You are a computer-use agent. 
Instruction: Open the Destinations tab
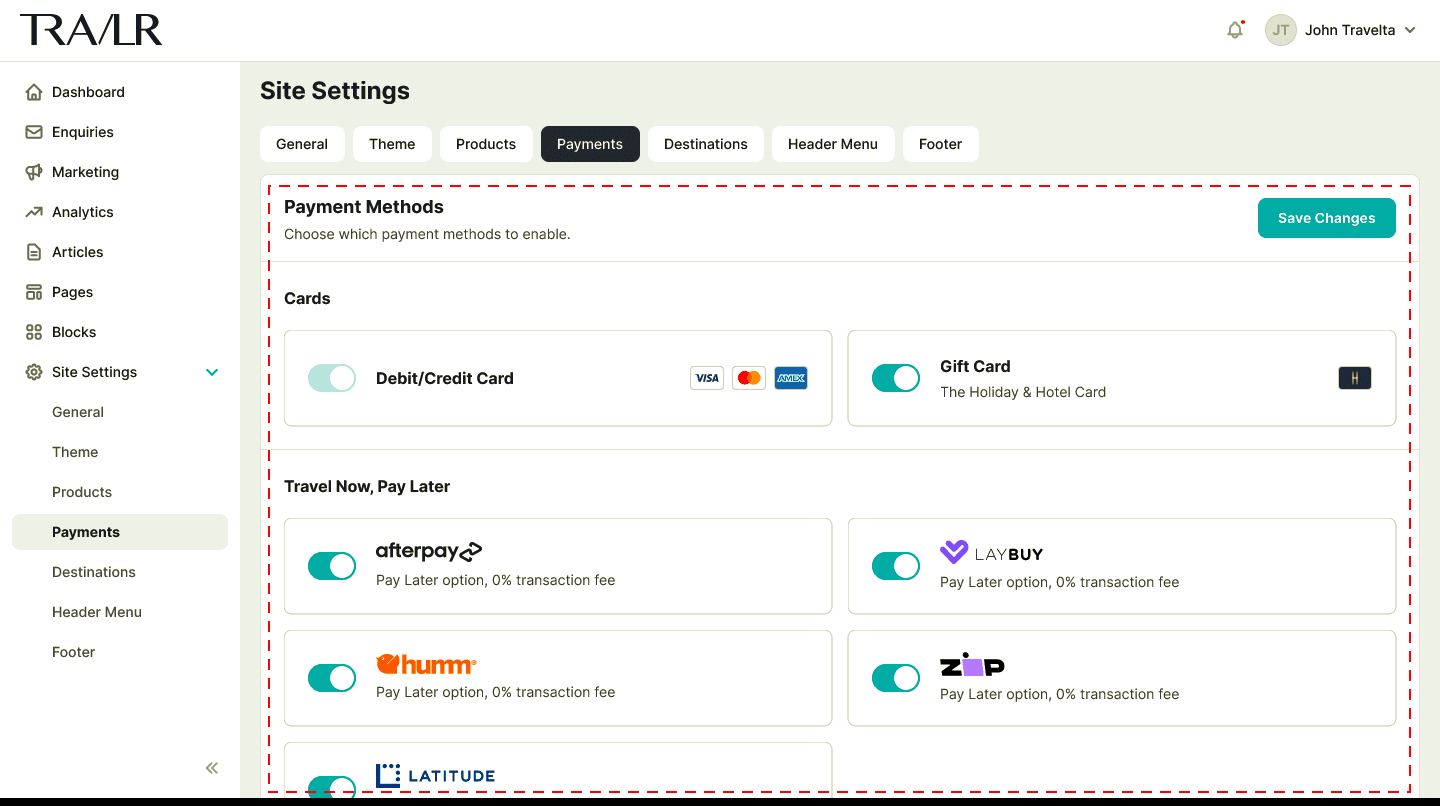pos(706,144)
